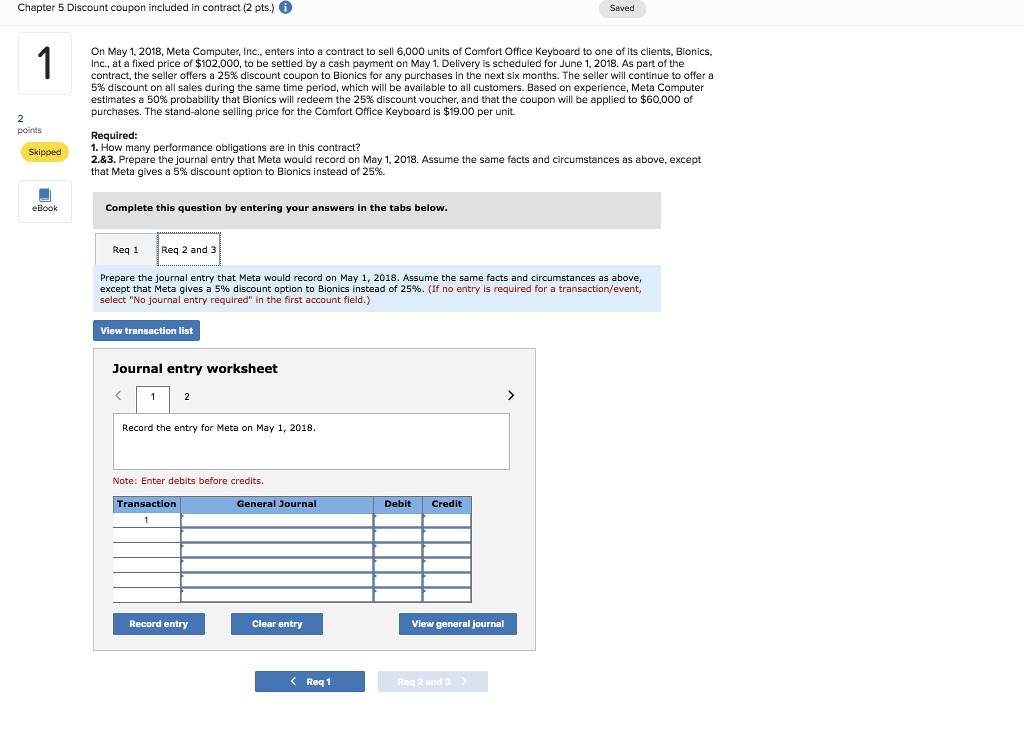Click 'Complete this question by entering your answers' banner
This screenshot has height=730, width=1024.
[x=377, y=210]
